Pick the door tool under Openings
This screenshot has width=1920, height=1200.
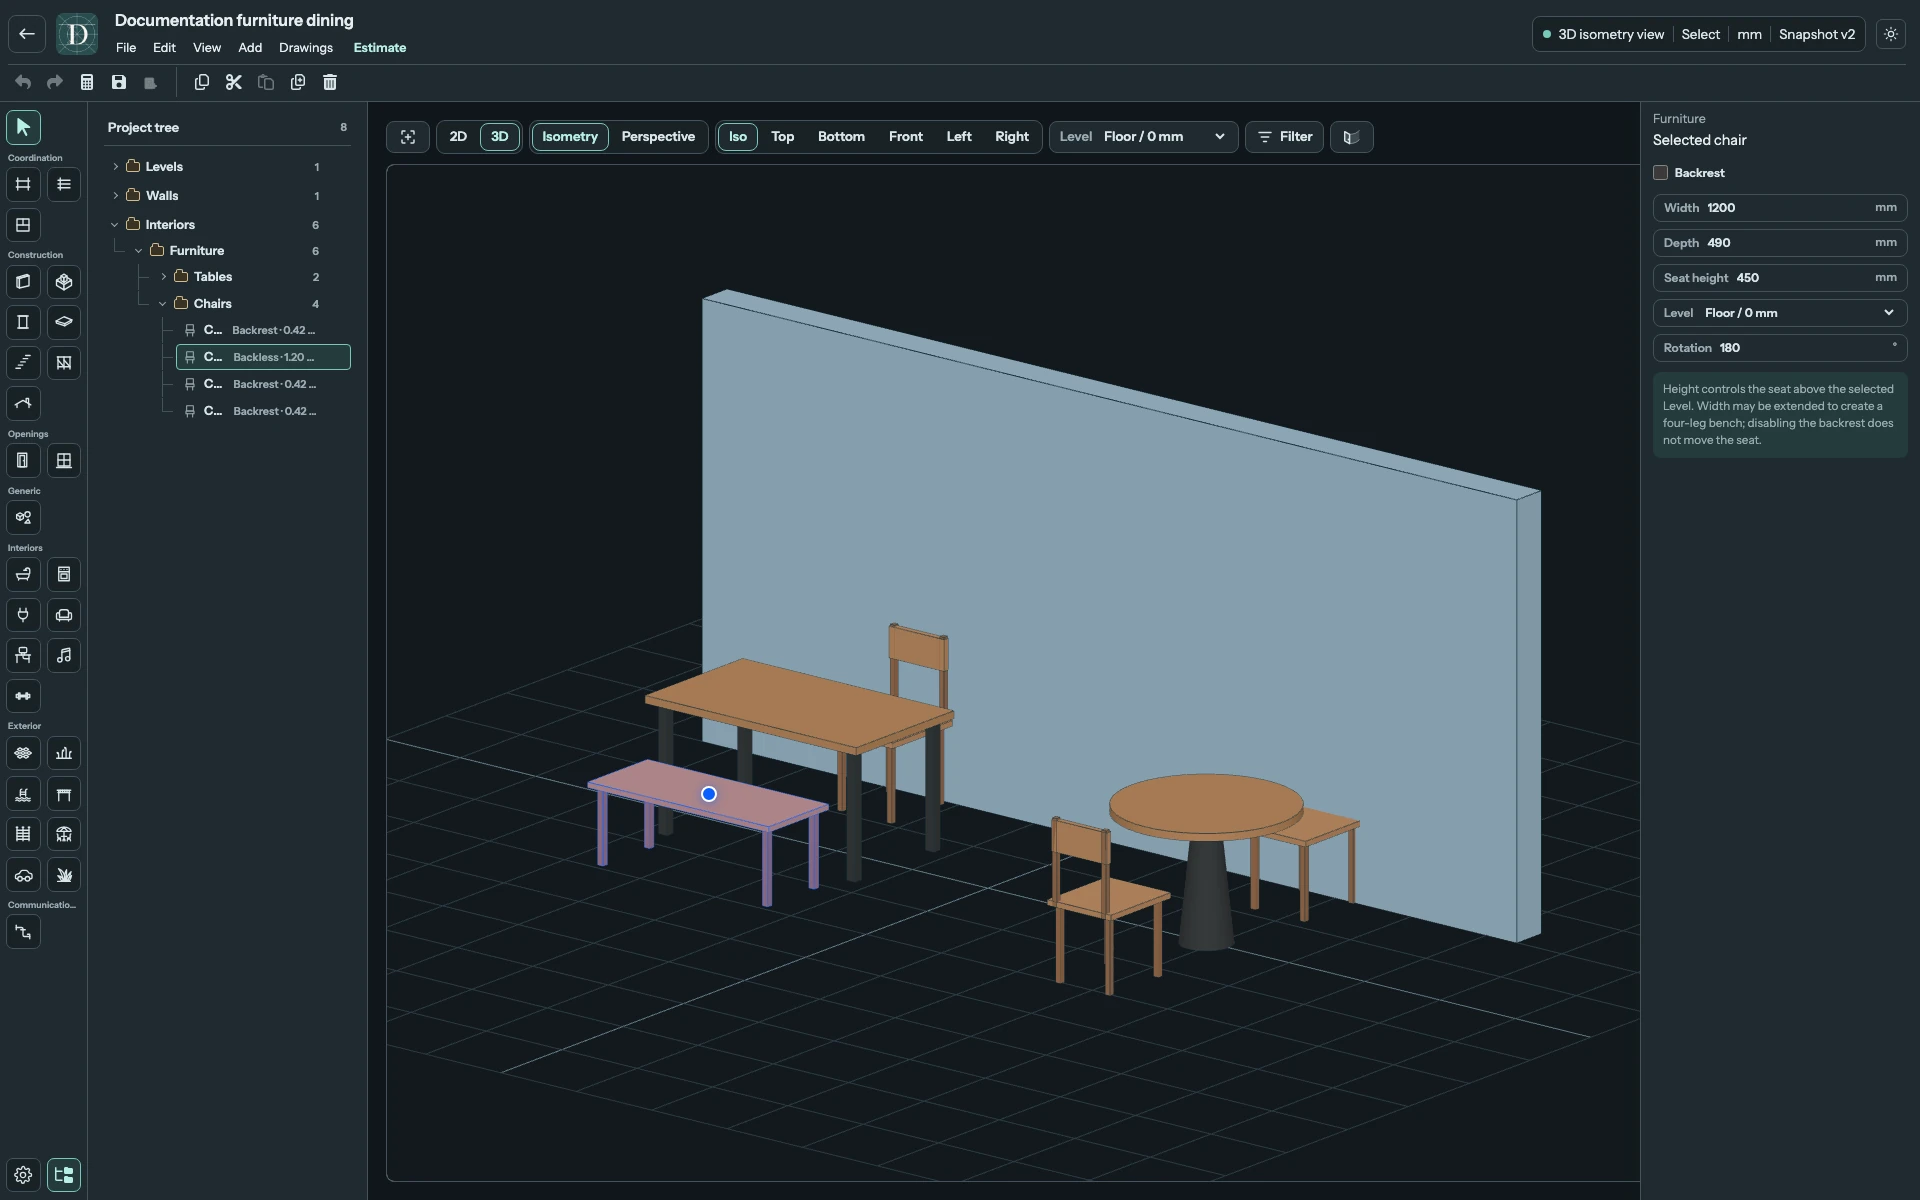(x=23, y=461)
